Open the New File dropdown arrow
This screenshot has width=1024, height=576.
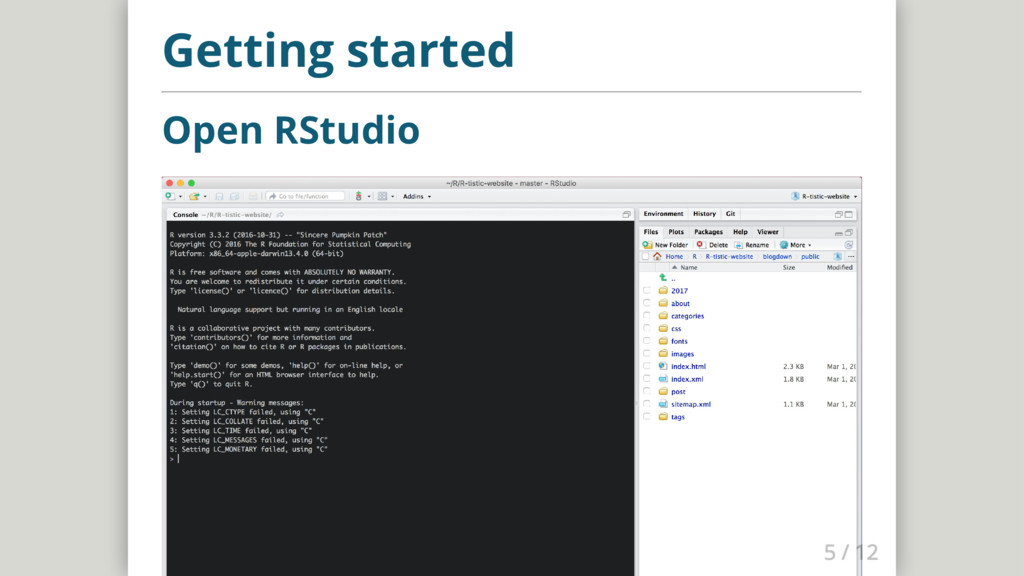180,197
